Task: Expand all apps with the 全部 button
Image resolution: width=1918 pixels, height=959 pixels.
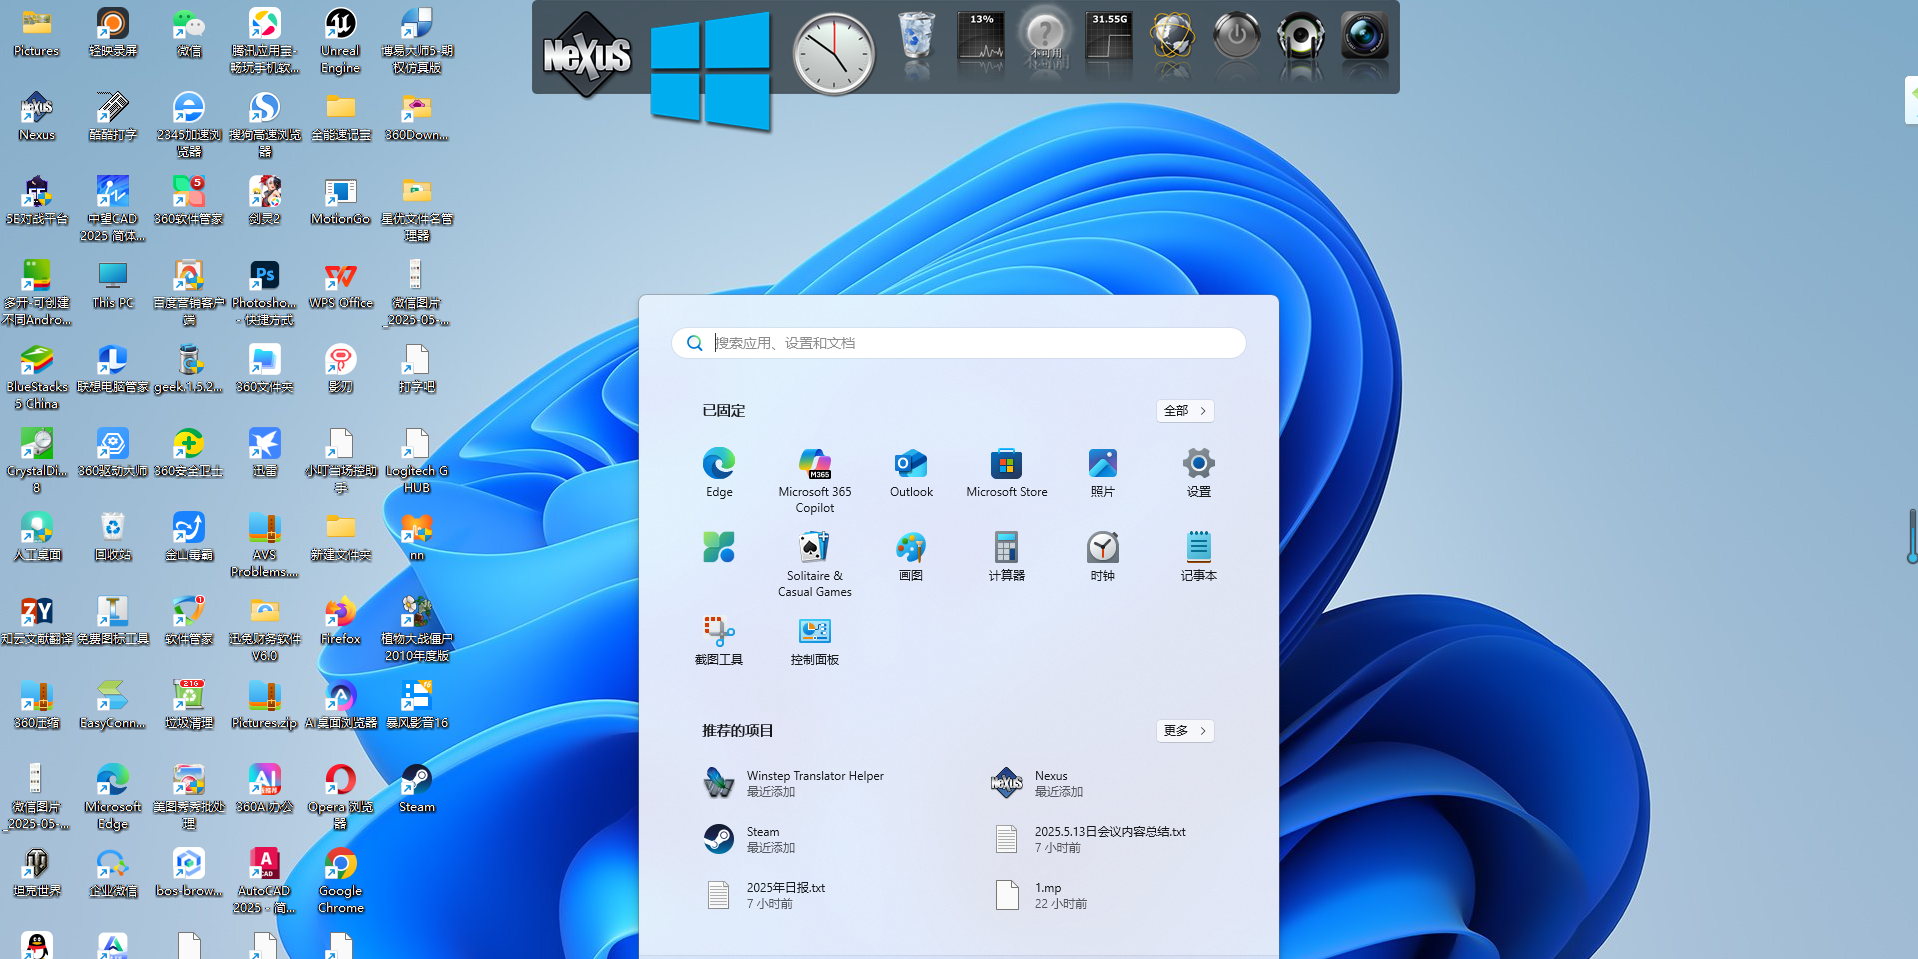Action: pos(1185,411)
